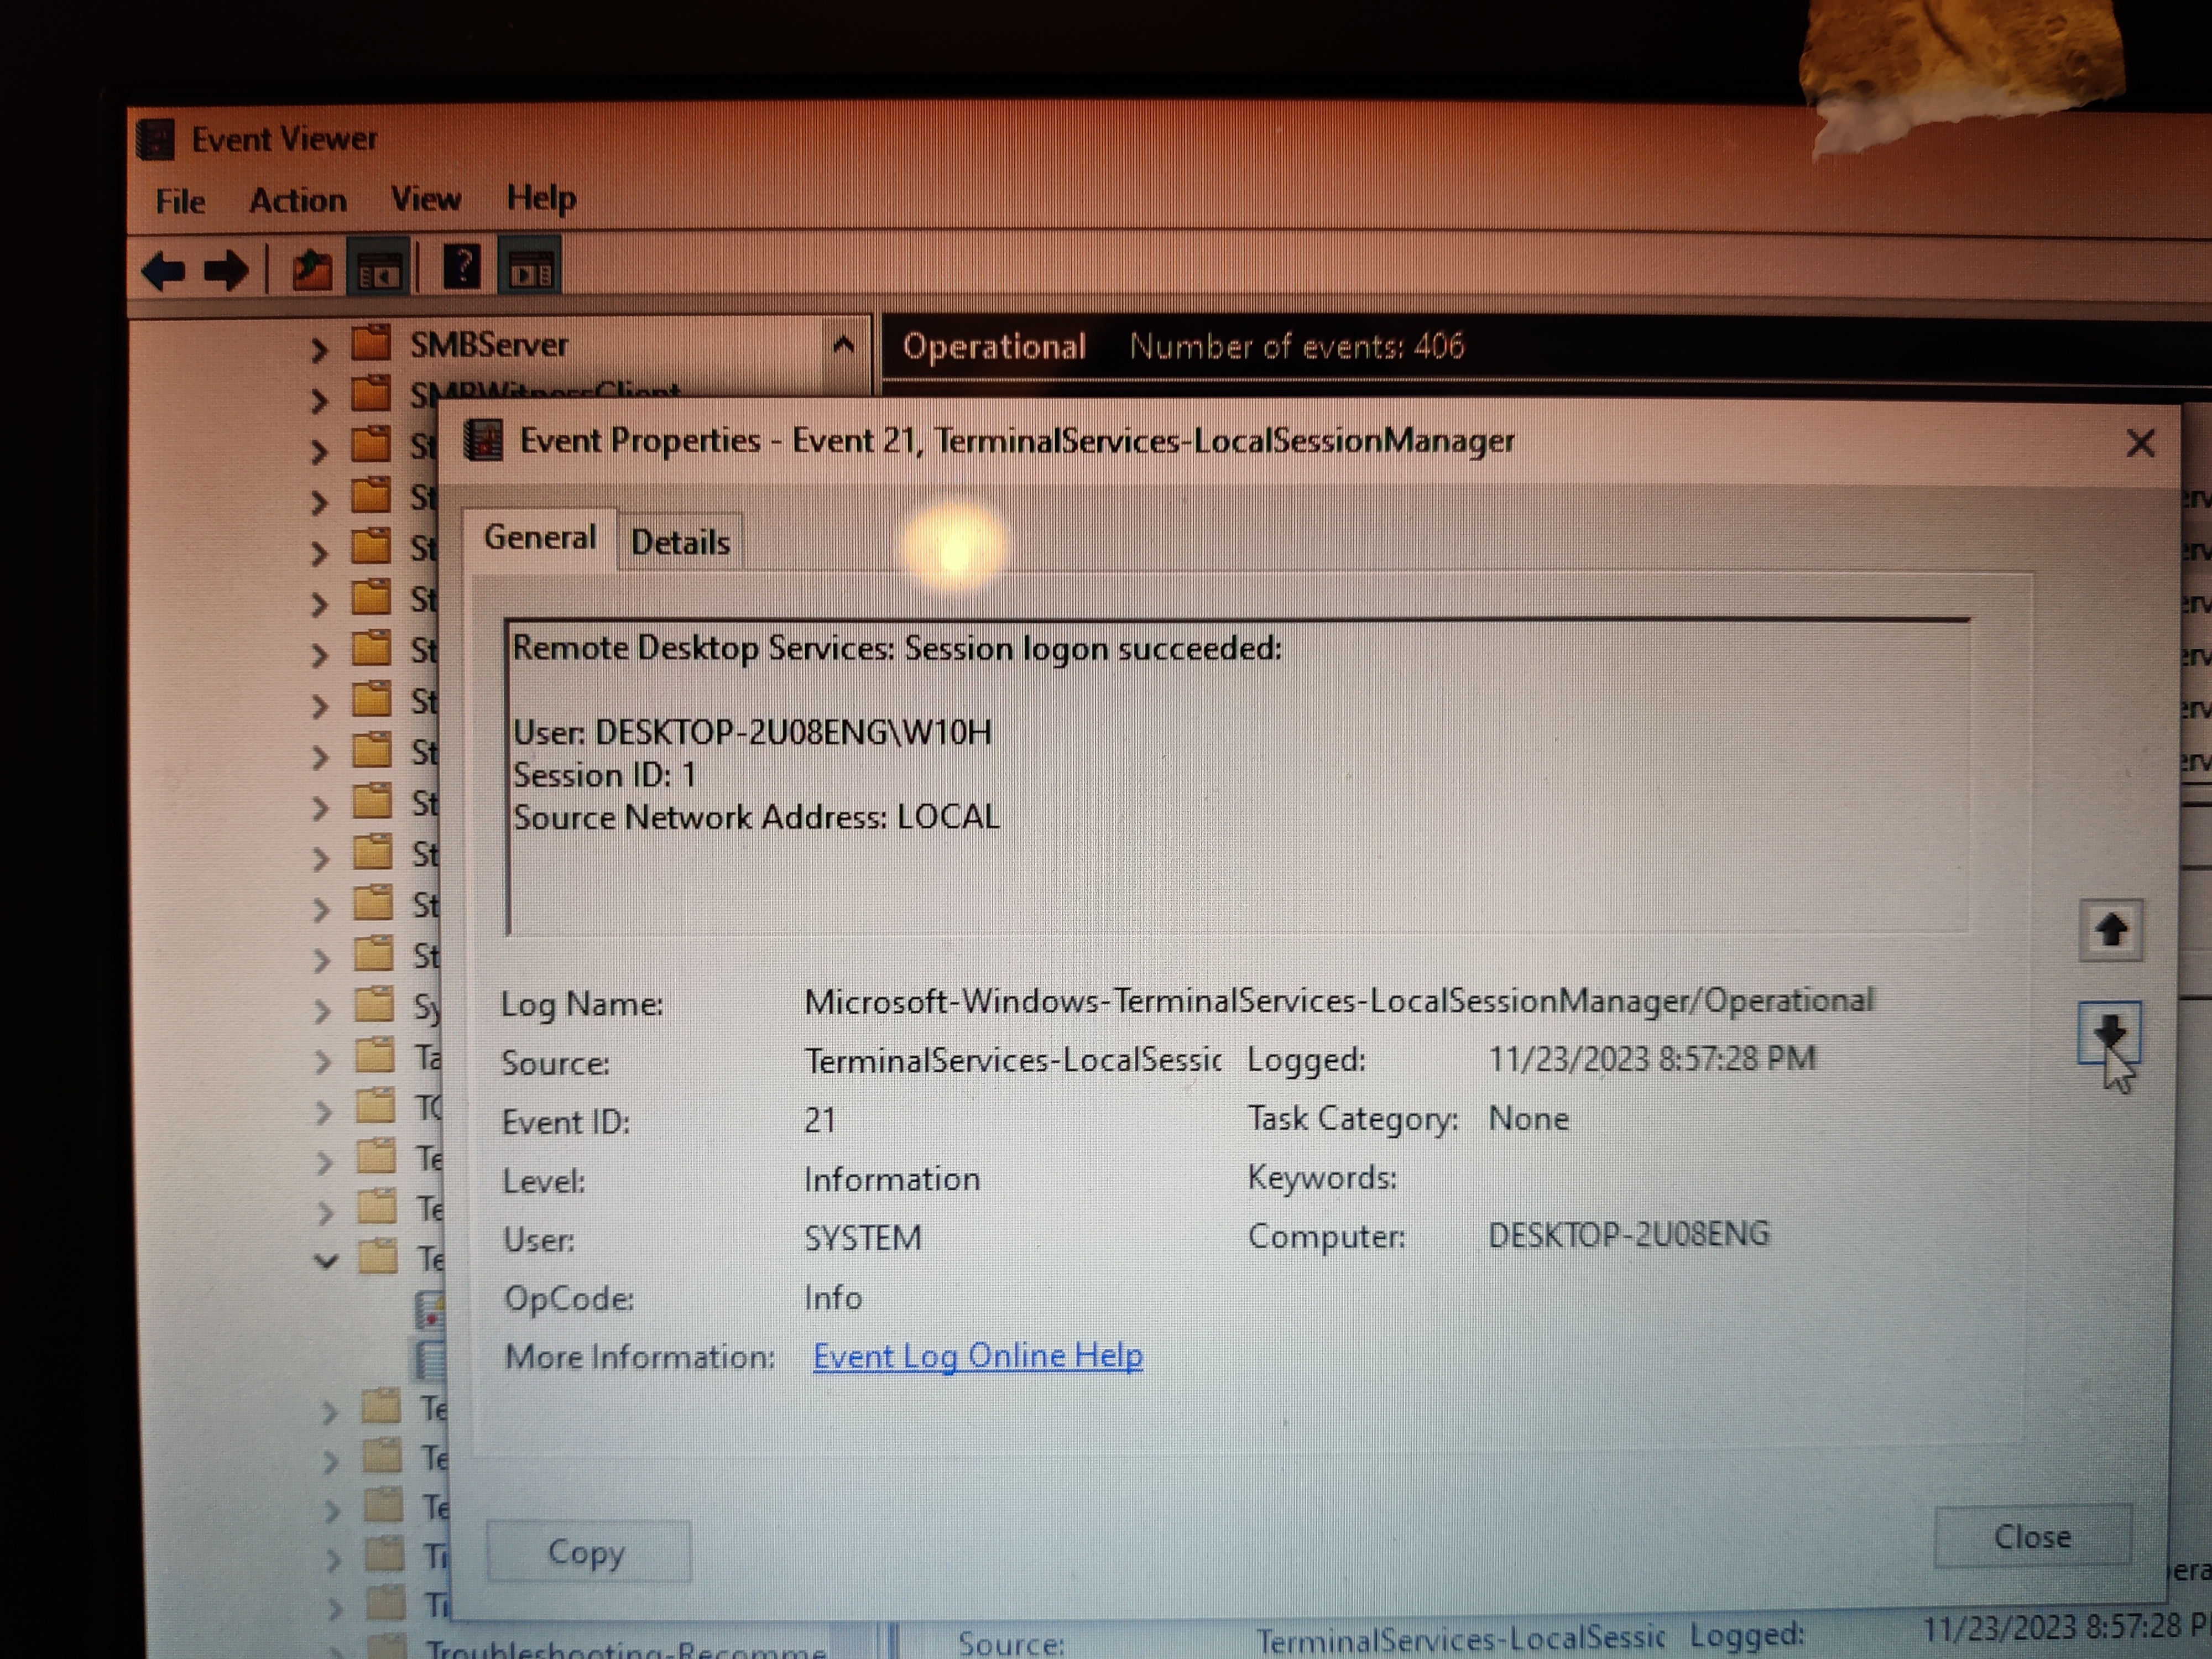The width and height of the screenshot is (2212, 1659).
Task: Switch to the General tab
Action: [540, 538]
